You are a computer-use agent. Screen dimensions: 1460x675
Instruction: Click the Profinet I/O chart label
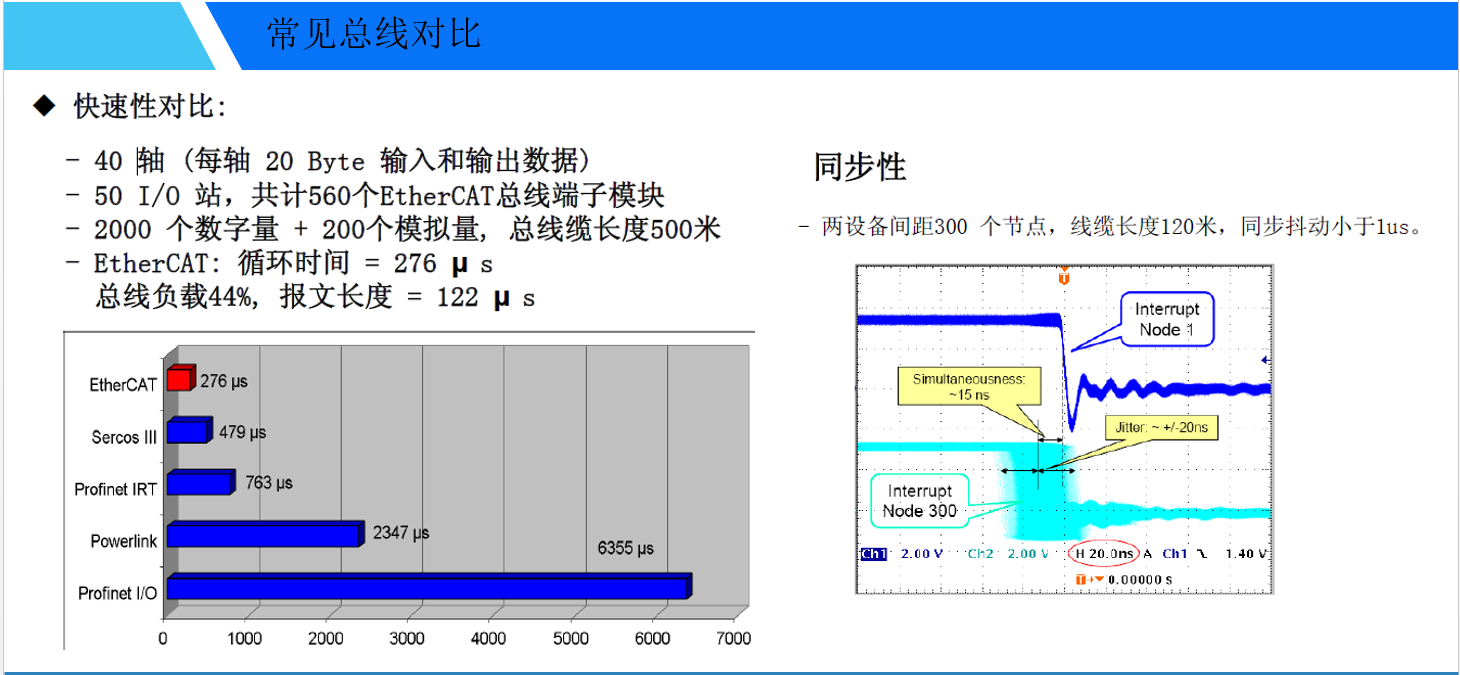(118, 593)
